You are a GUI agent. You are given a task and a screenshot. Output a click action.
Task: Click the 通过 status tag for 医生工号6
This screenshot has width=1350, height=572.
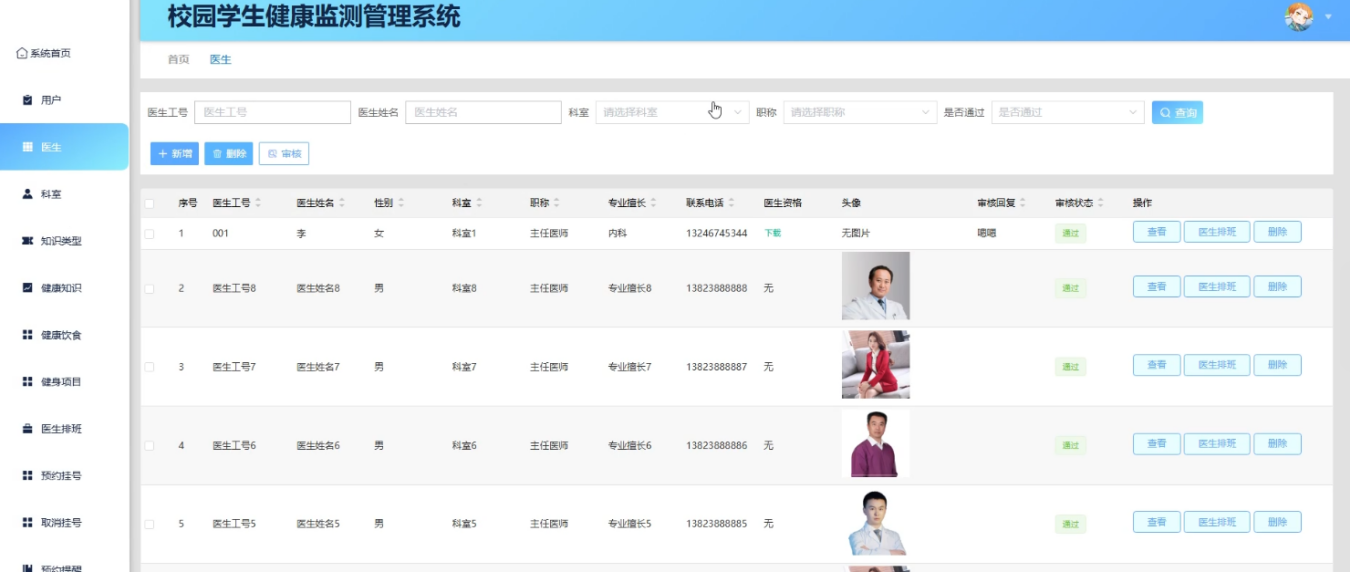(x=1070, y=445)
